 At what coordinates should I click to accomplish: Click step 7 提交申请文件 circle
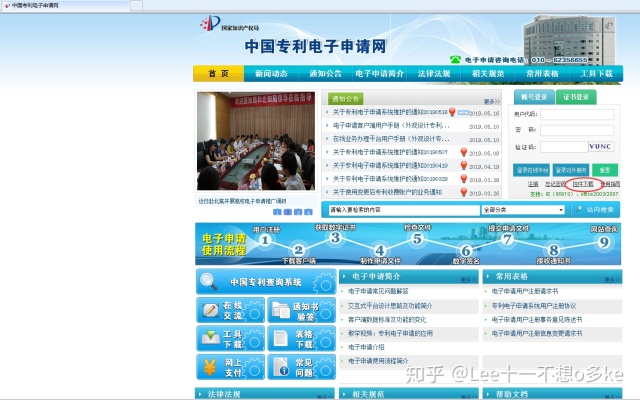pyautogui.click(x=507, y=239)
